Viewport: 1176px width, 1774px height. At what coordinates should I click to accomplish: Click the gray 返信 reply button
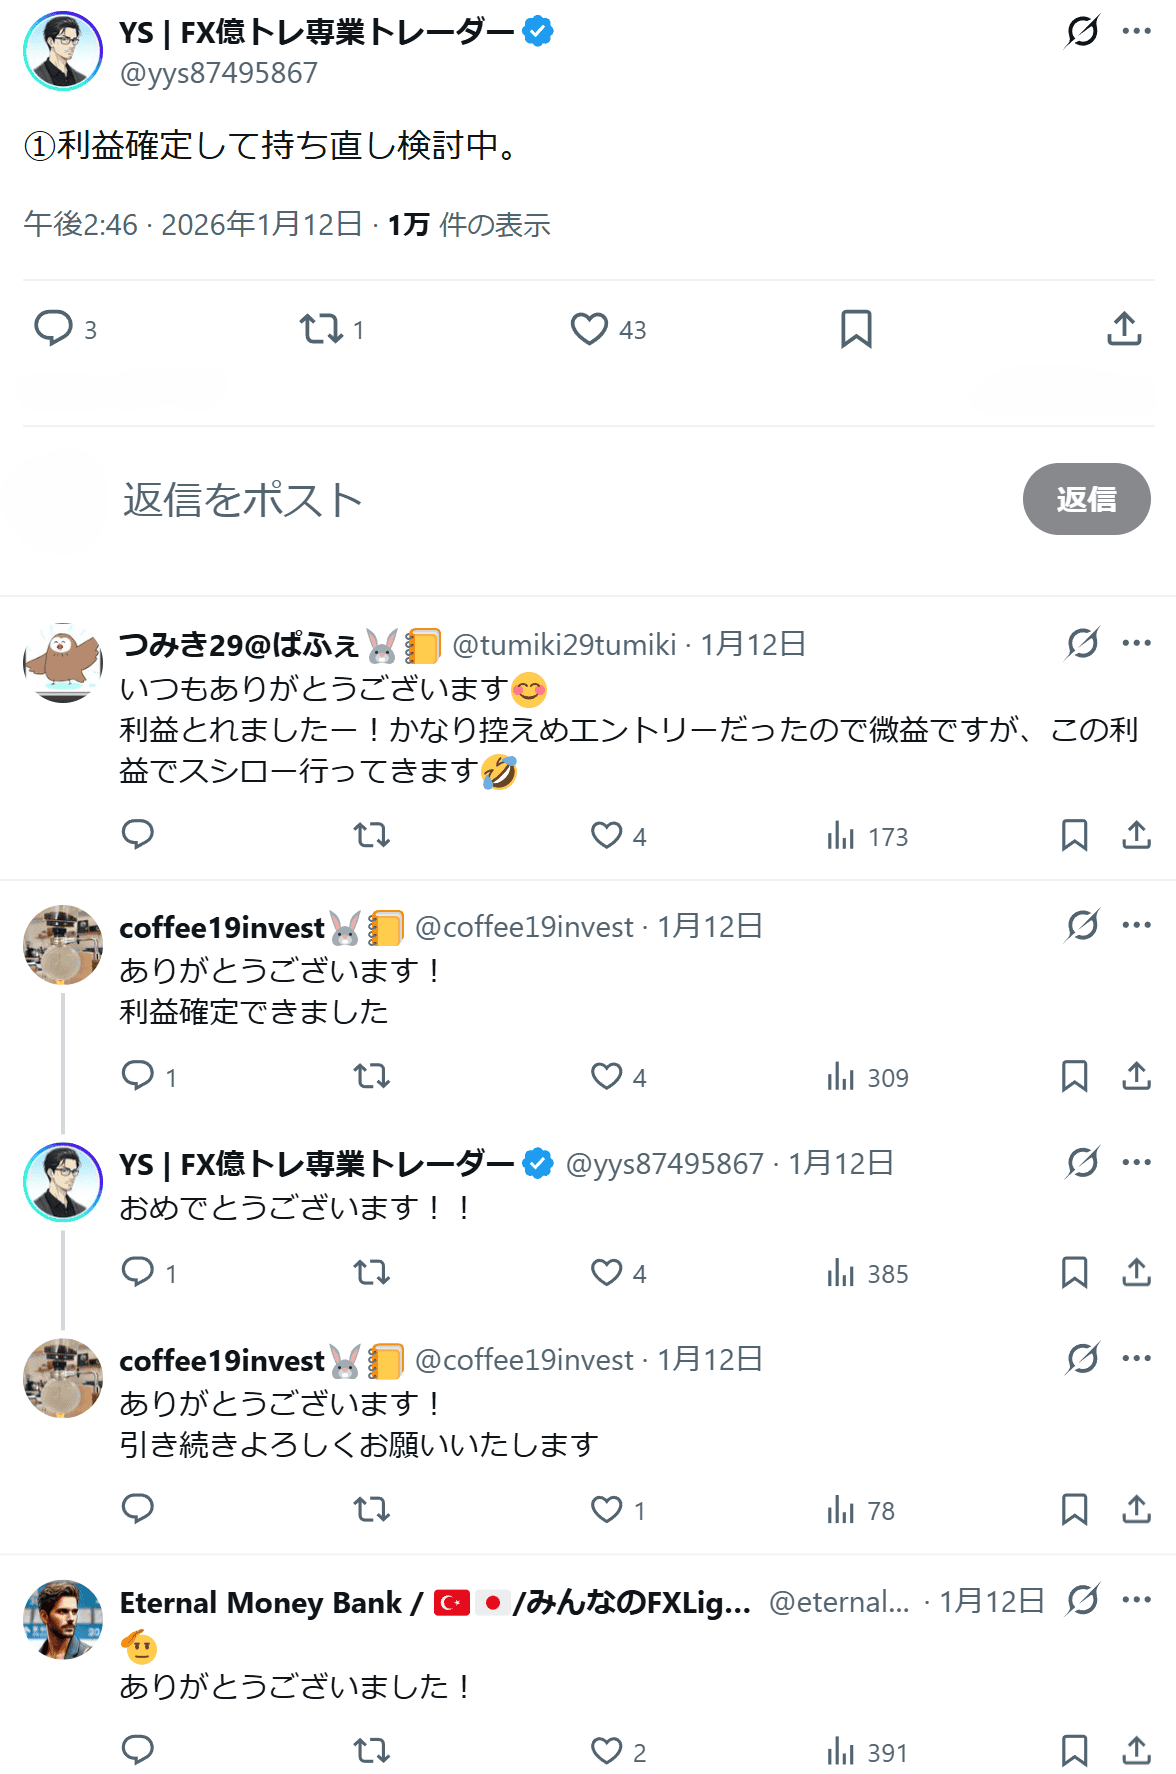pyautogui.click(x=1086, y=499)
